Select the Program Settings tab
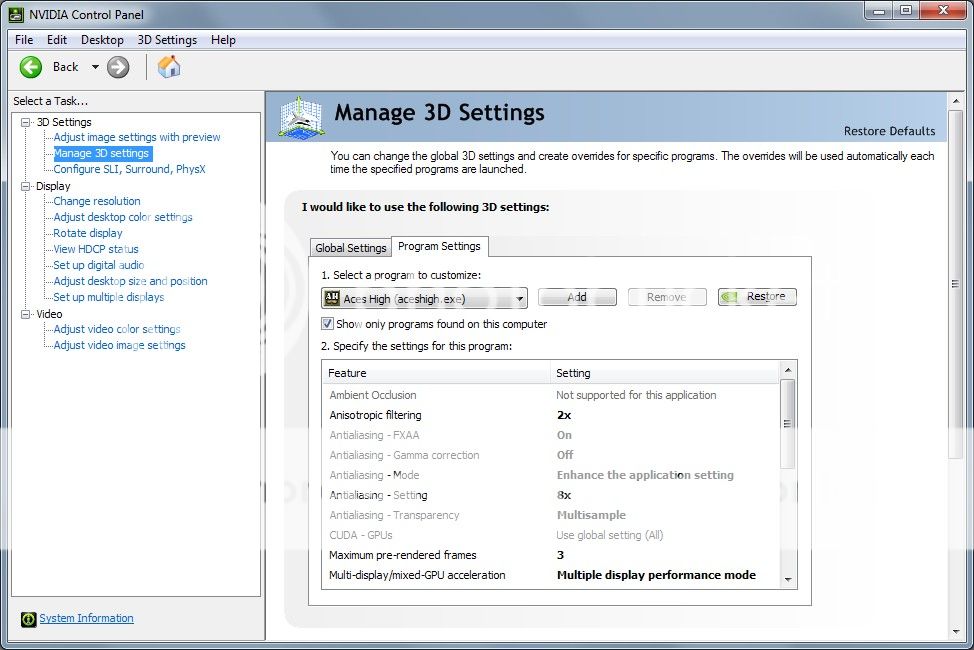 click(439, 246)
